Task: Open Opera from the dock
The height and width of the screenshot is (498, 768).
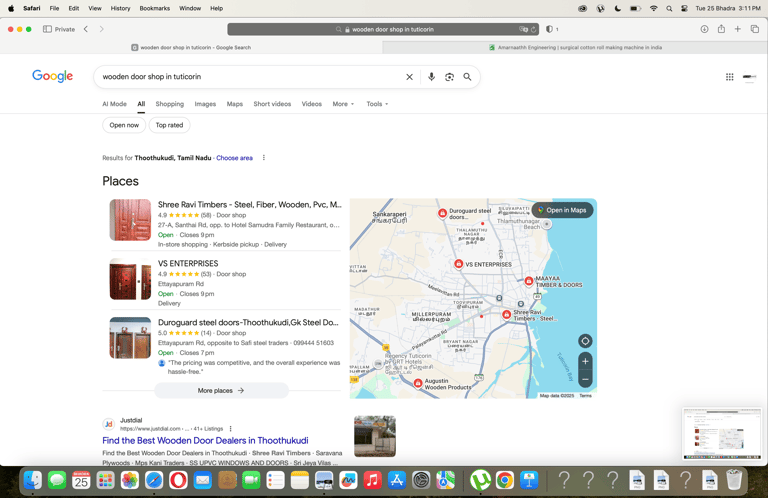Action: (178, 480)
